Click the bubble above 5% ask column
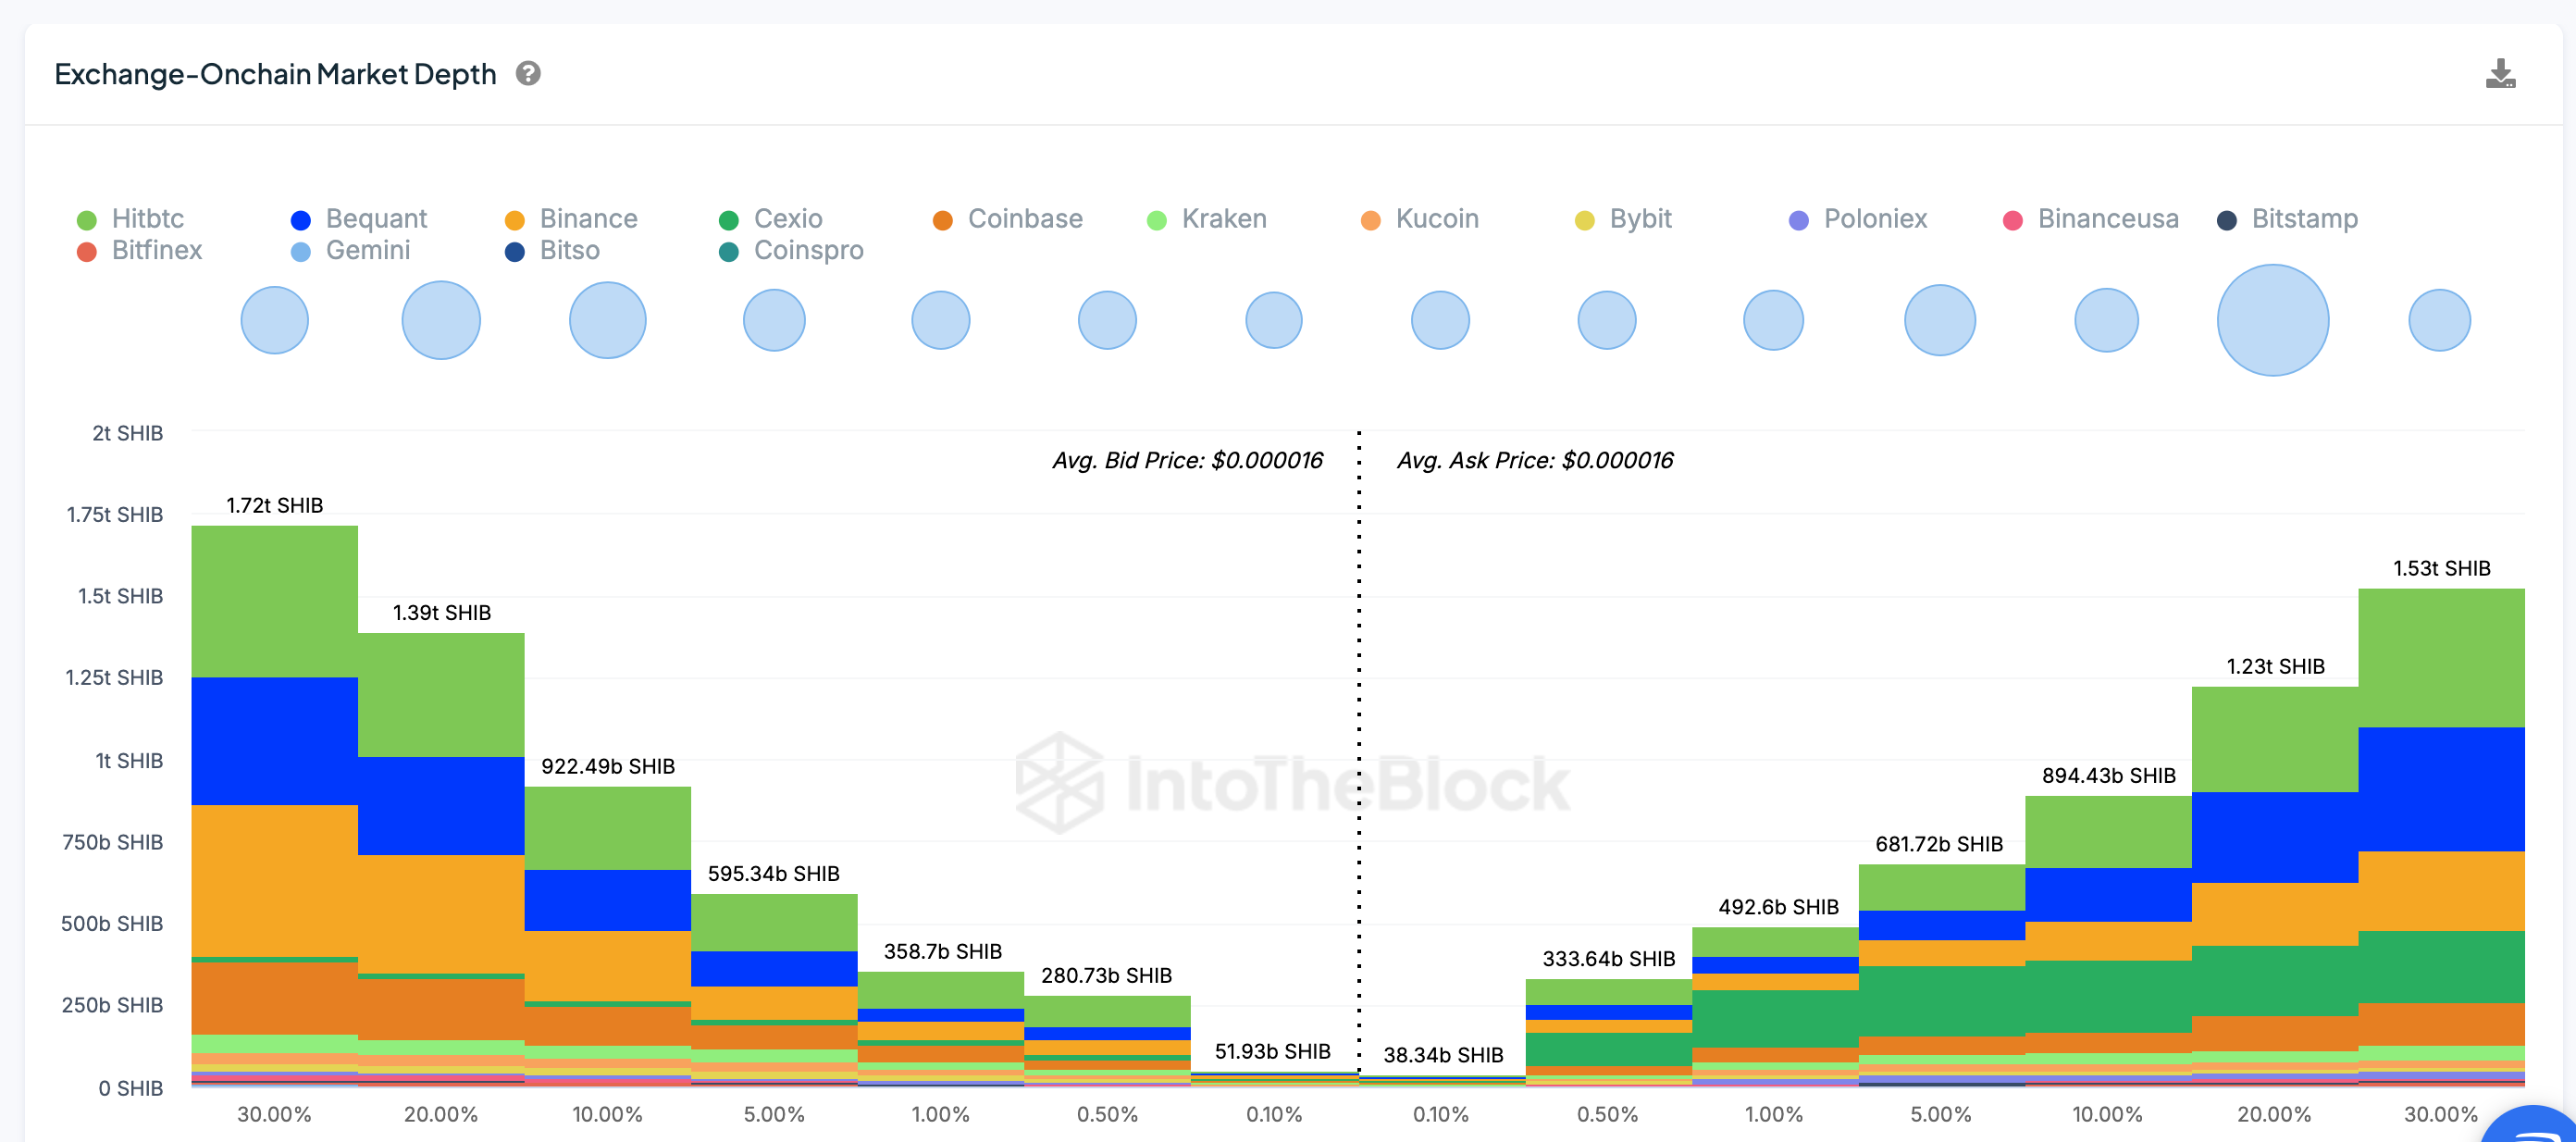2576x1142 pixels. [x=1940, y=320]
